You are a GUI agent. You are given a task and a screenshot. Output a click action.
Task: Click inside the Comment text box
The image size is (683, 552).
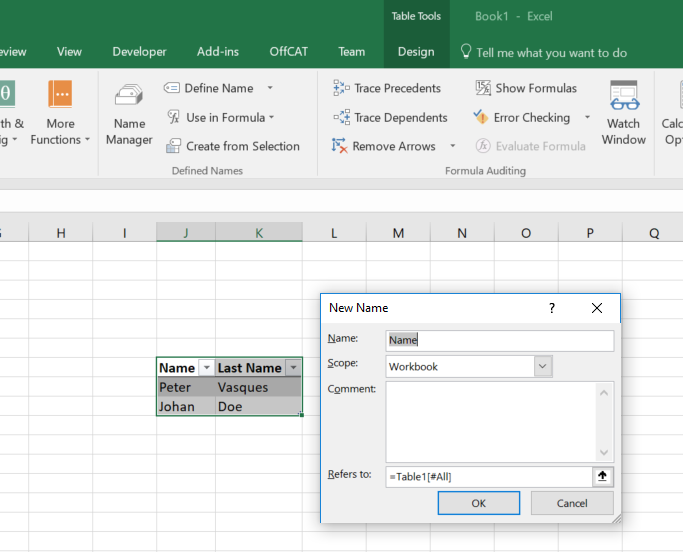(x=491, y=422)
